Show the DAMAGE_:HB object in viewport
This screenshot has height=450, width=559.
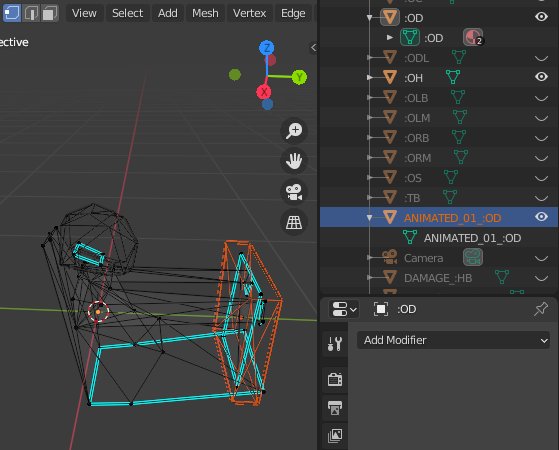(x=541, y=278)
